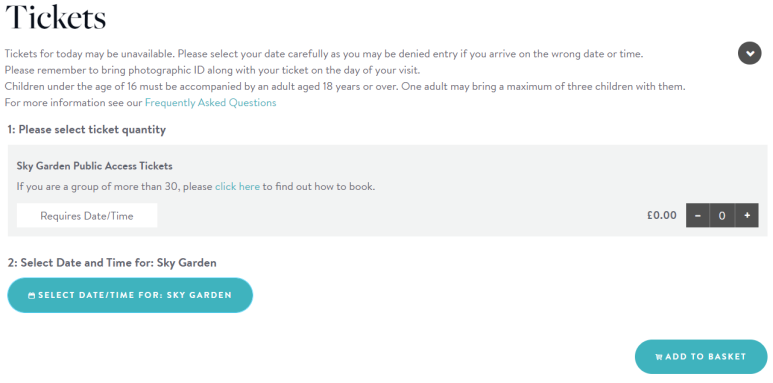Viewport: 773px width, 383px height.
Task: Open the Frequently Asked Questions link
Action: 211,103
